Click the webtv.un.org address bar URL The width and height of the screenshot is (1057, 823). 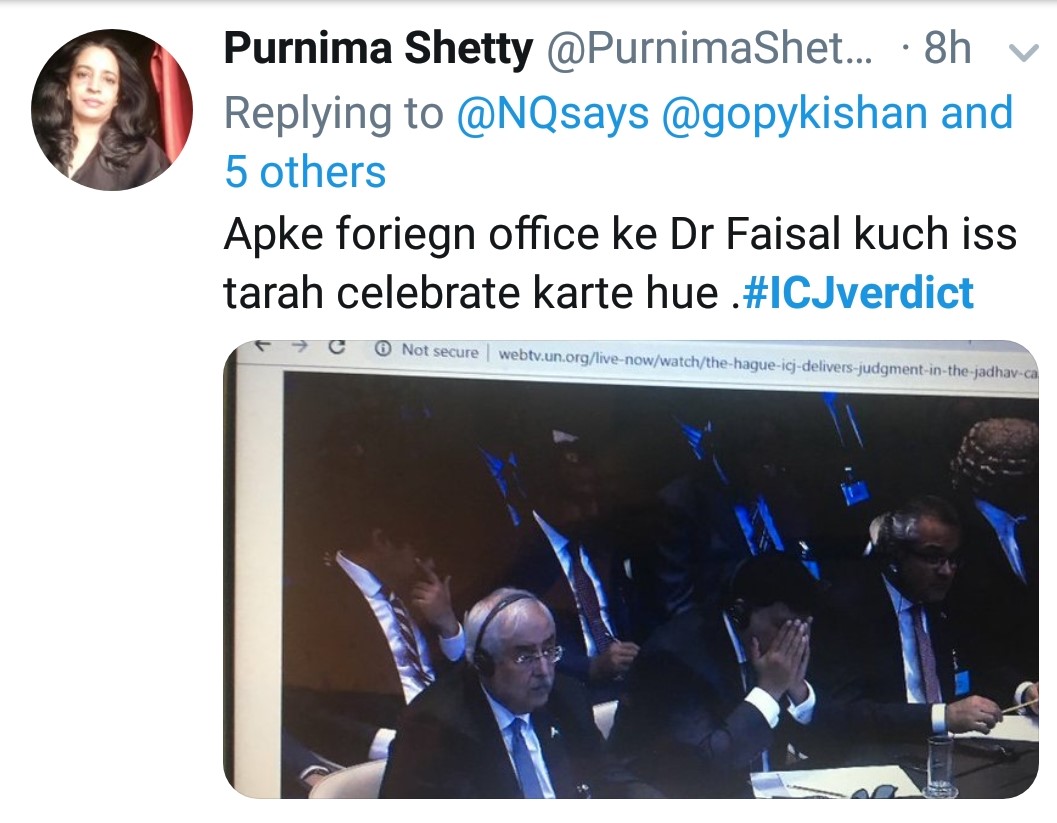[767, 366]
